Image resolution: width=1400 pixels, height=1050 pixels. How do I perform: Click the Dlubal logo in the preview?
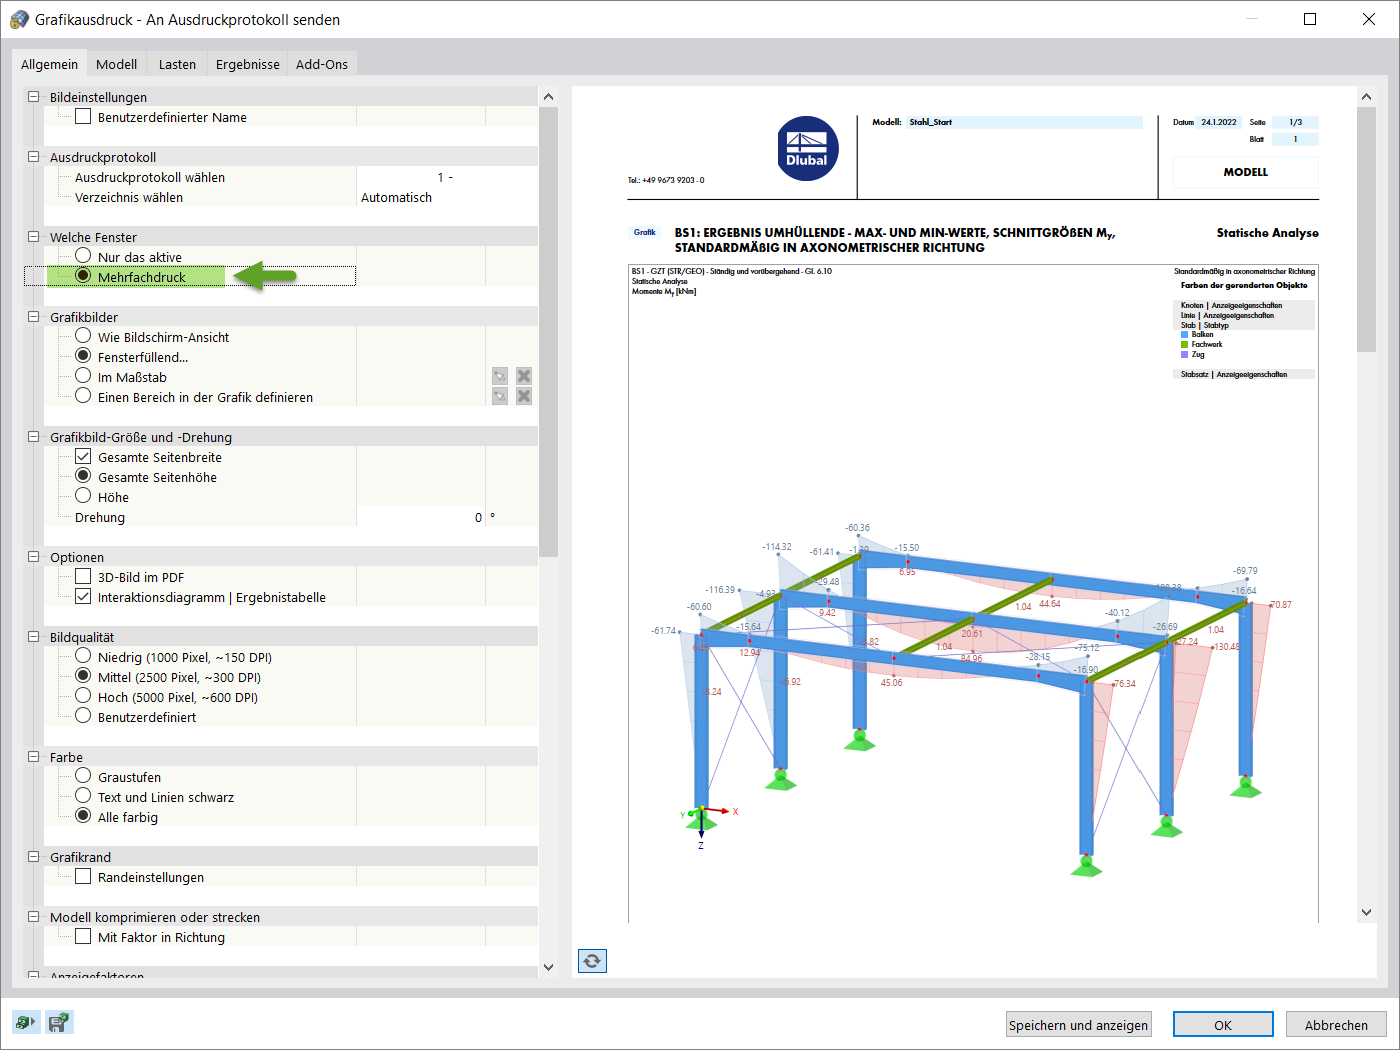point(807,149)
